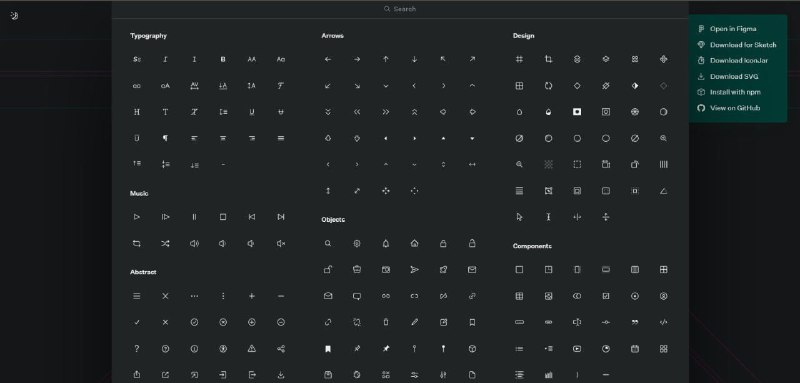Select the bell icon under Objects
The width and height of the screenshot is (800, 383).
pos(386,244)
